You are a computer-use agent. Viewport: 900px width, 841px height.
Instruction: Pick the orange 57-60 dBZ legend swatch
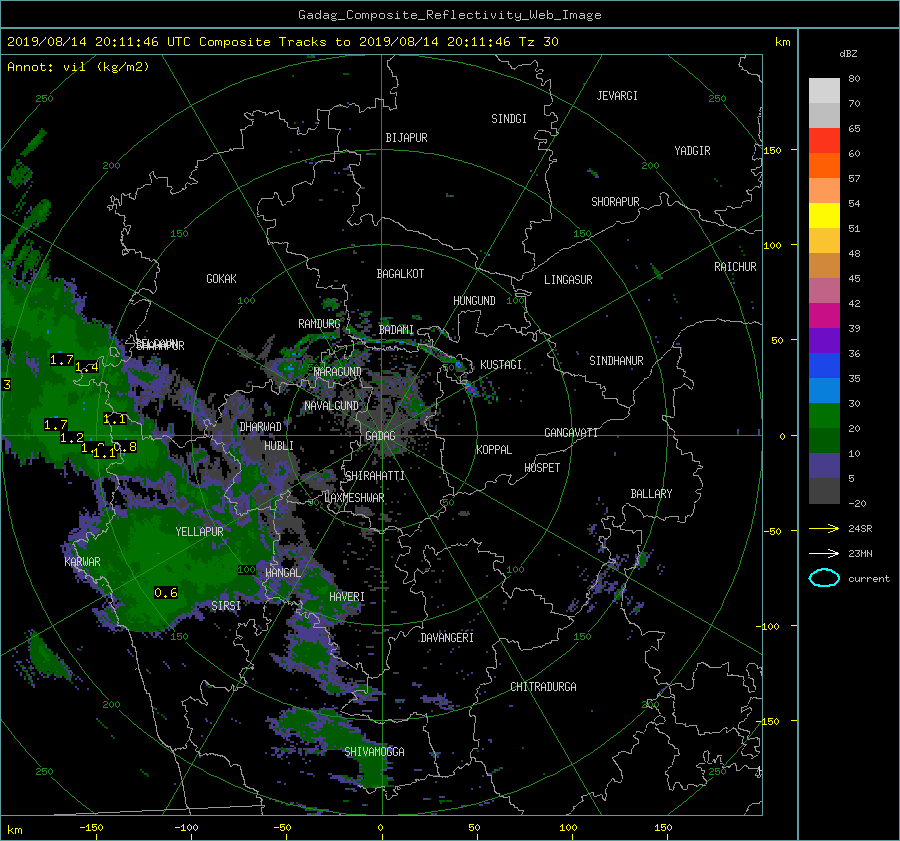pos(824,166)
